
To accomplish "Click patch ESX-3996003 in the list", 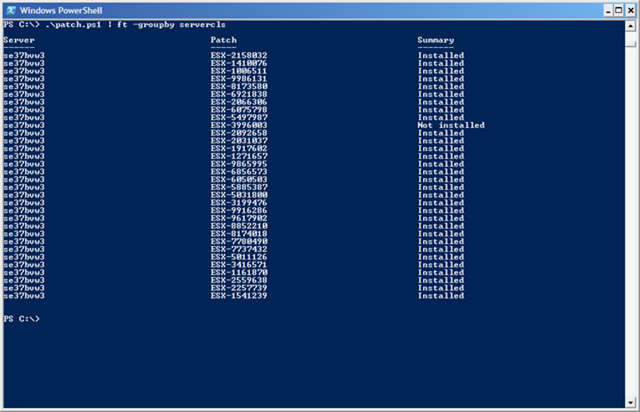I will [x=239, y=125].
